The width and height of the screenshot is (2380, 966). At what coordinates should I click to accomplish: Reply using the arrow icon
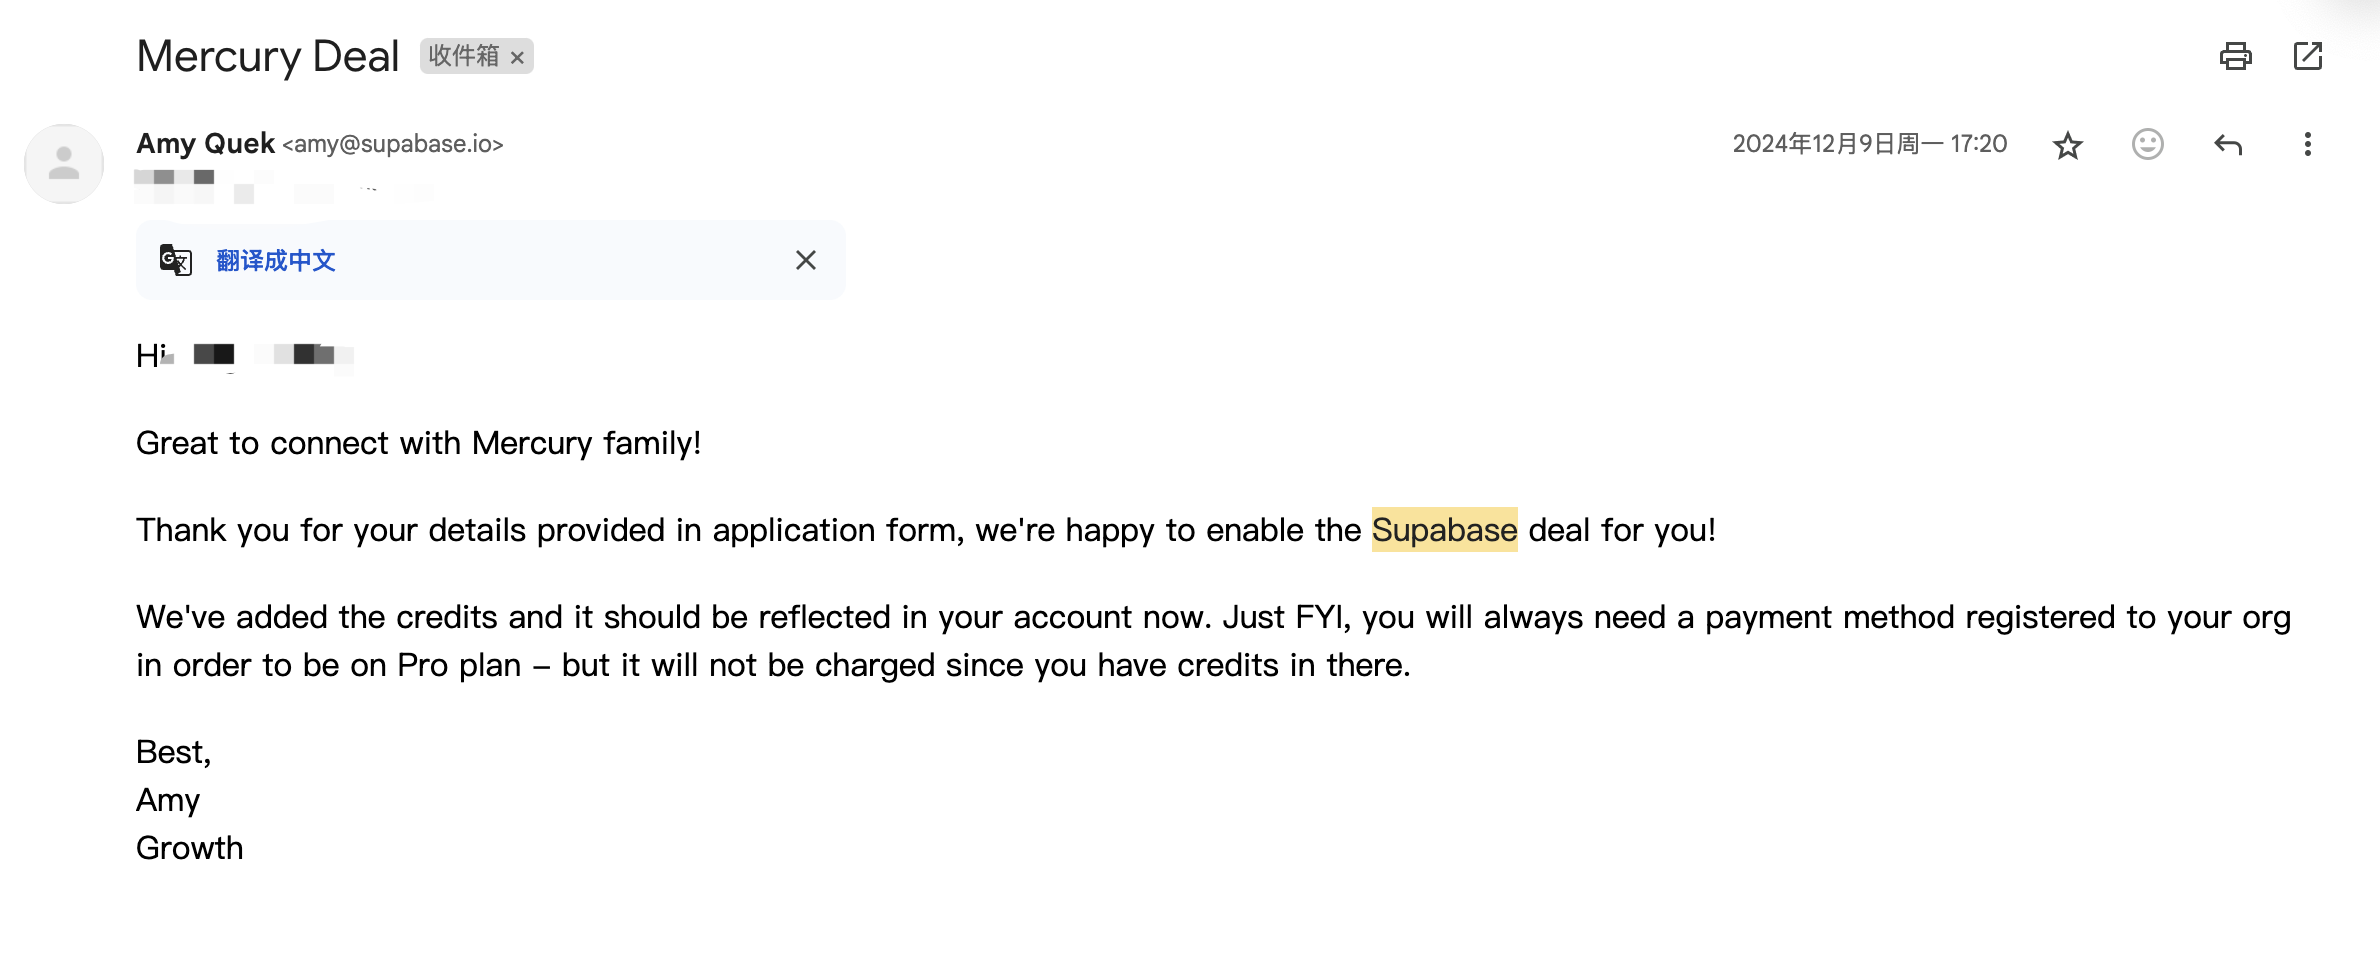pyautogui.click(x=2228, y=145)
